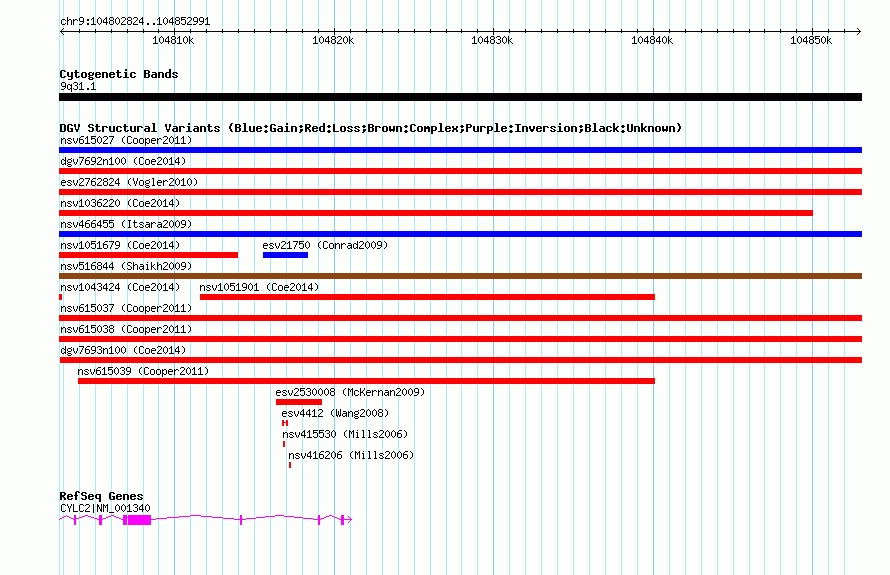This screenshot has height=575, width=890.
Task: Open the nsv1043424 (Coe2014) variant label
Action: 120,287
